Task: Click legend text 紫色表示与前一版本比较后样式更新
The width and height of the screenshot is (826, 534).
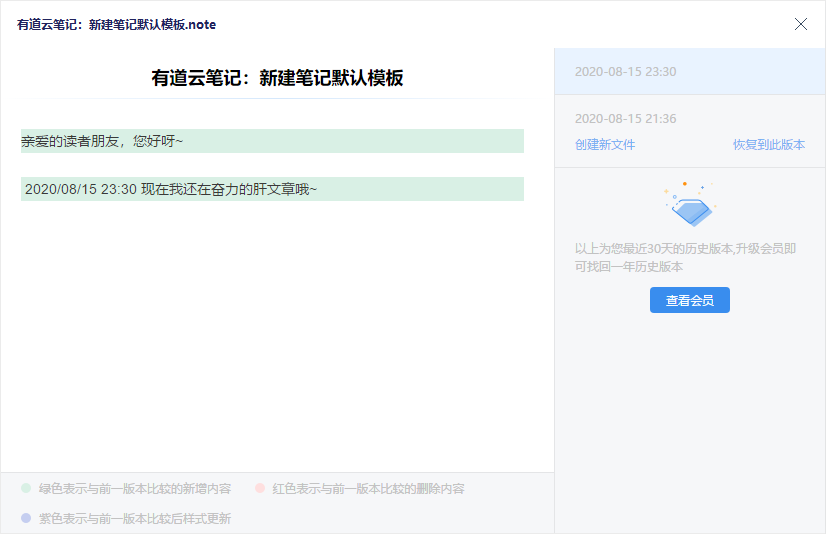Action: 135,519
